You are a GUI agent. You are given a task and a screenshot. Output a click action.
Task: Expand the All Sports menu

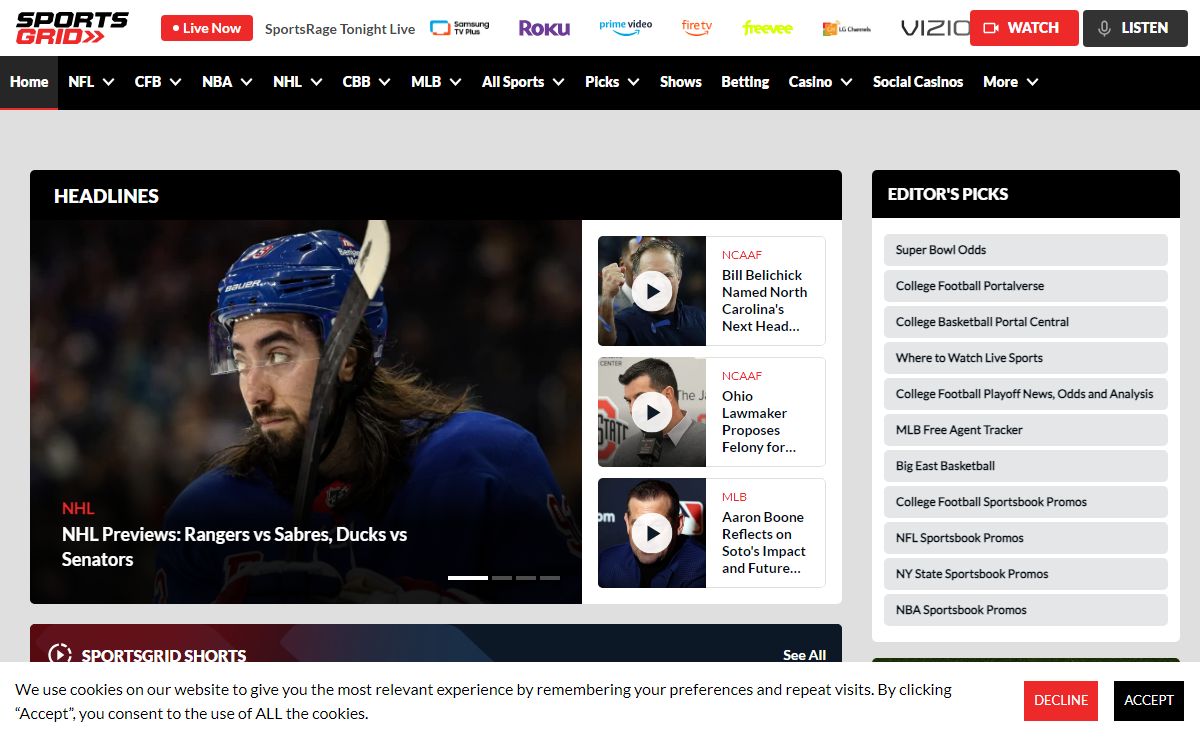pos(523,82)
